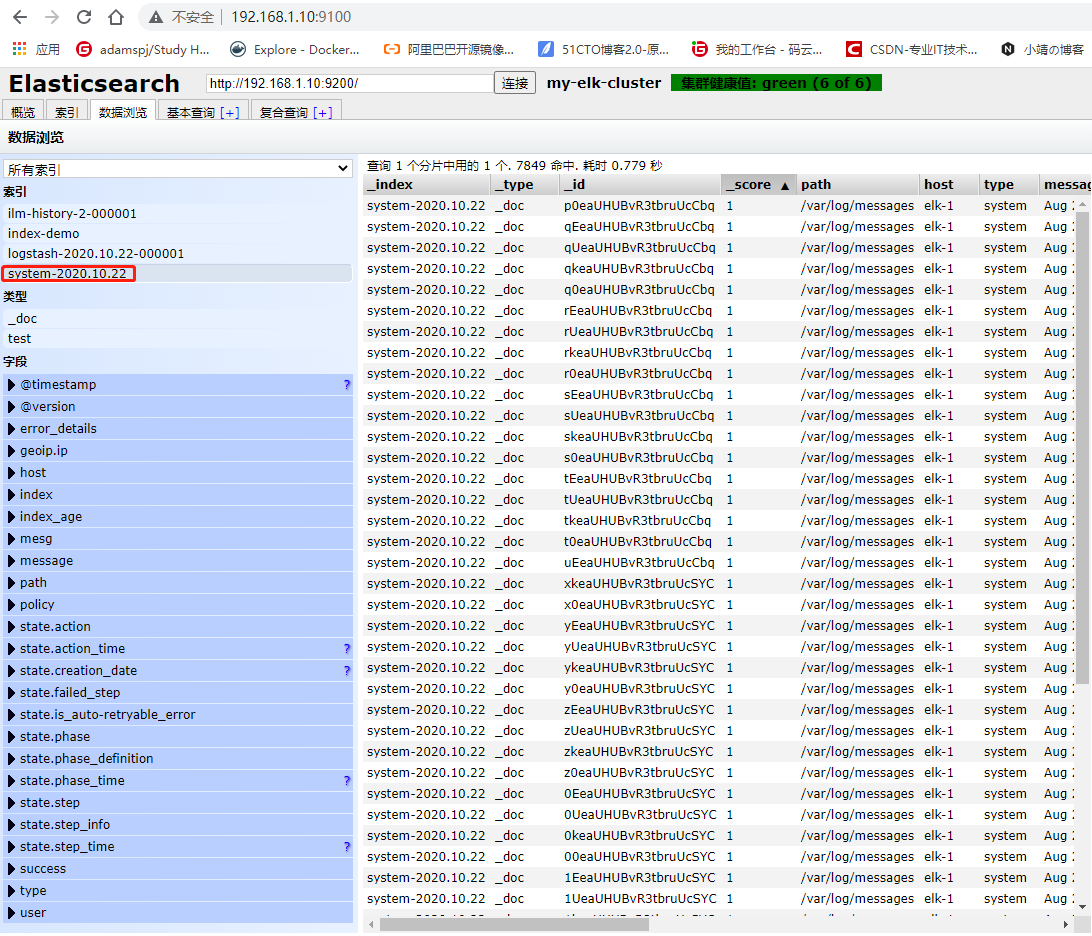Open the Apps bookmark grid icon
The width and height of the screenshot is (1092, 936).
click(20, 49)
